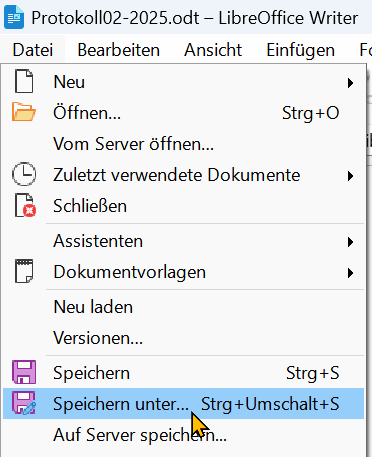Viewport: 372px width, 457px height.
Task: Open the Bearbeiten menu
Action: click(x=119, y=50)
